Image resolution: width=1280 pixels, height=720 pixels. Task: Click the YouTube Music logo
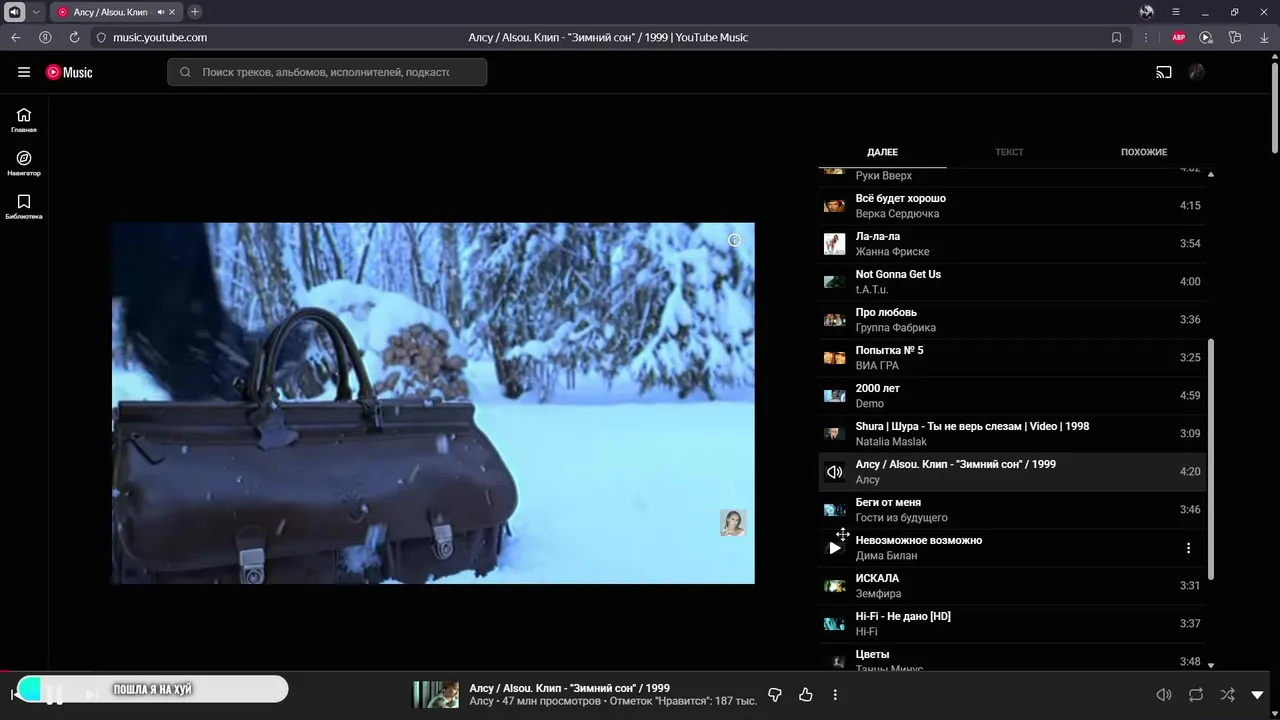(69, 72)
